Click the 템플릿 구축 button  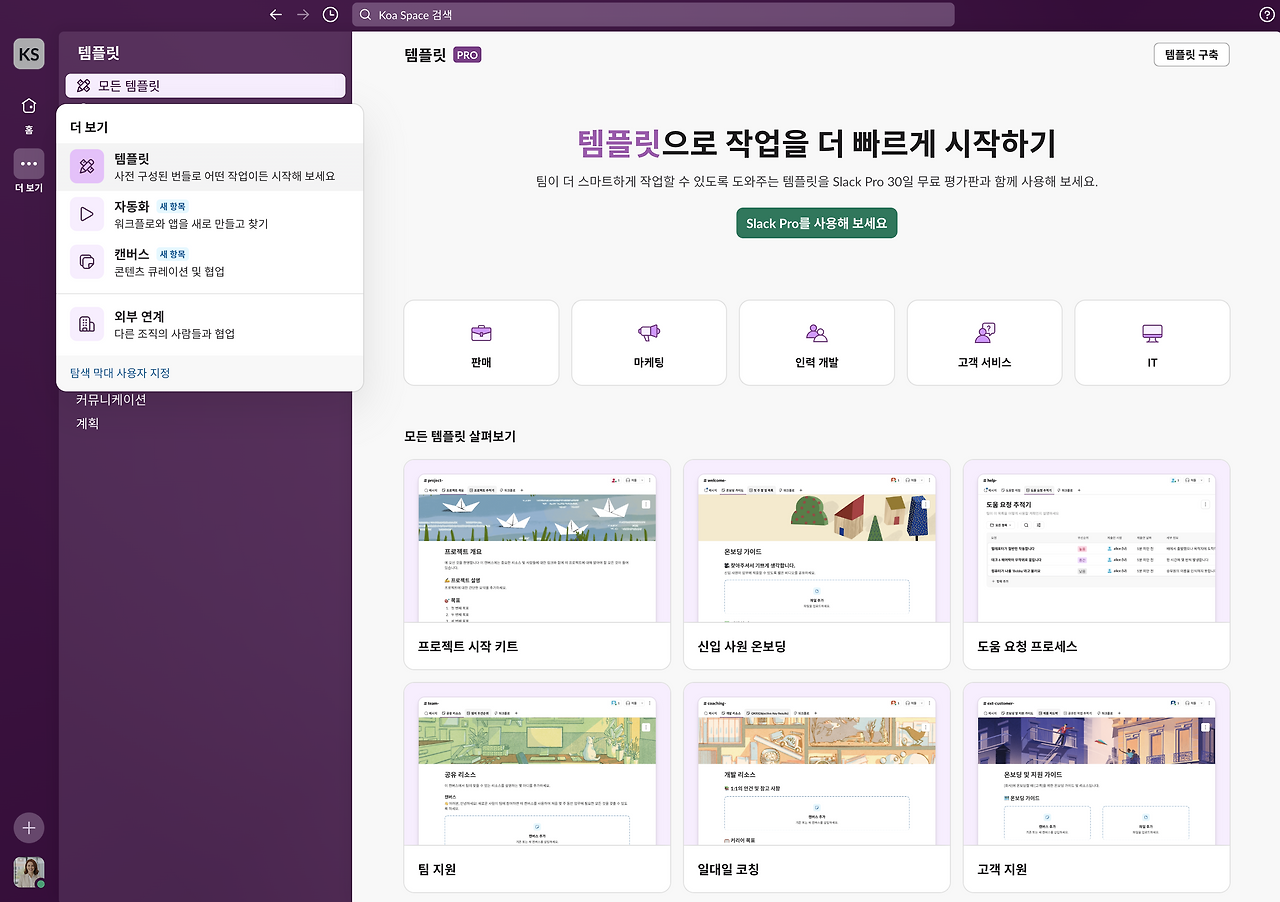tap(1191, 54)
